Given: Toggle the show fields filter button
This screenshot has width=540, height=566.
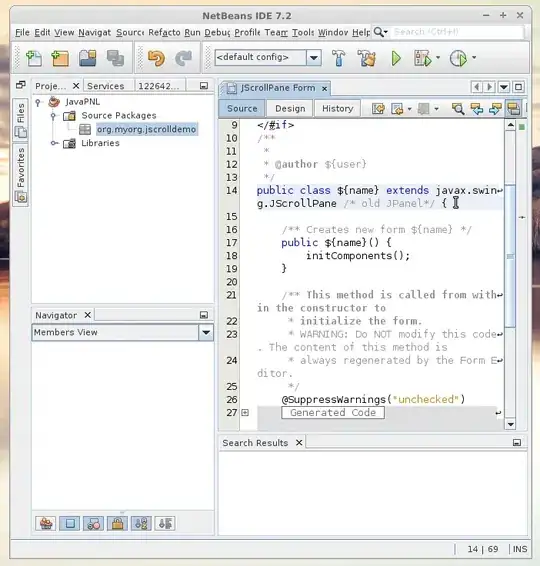Looking at the screenshot, I should [x=70, y=523].
